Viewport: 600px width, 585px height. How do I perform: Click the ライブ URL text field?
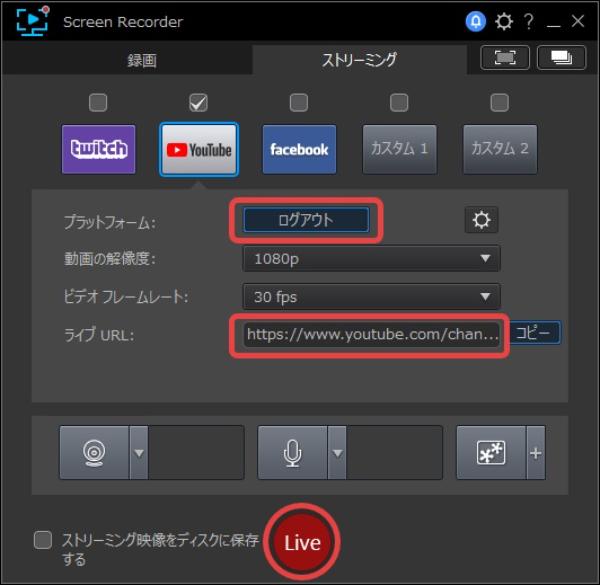[371, 335]
